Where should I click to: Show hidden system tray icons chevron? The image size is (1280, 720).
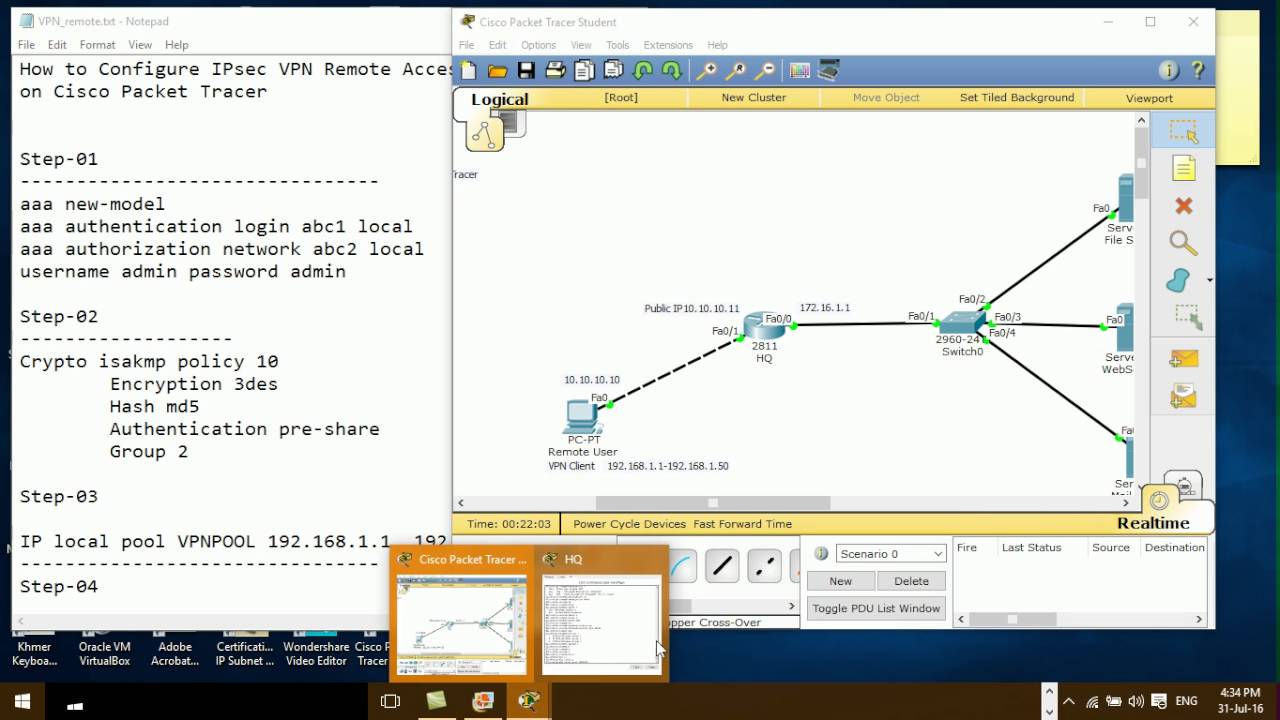coord(1068,702)
